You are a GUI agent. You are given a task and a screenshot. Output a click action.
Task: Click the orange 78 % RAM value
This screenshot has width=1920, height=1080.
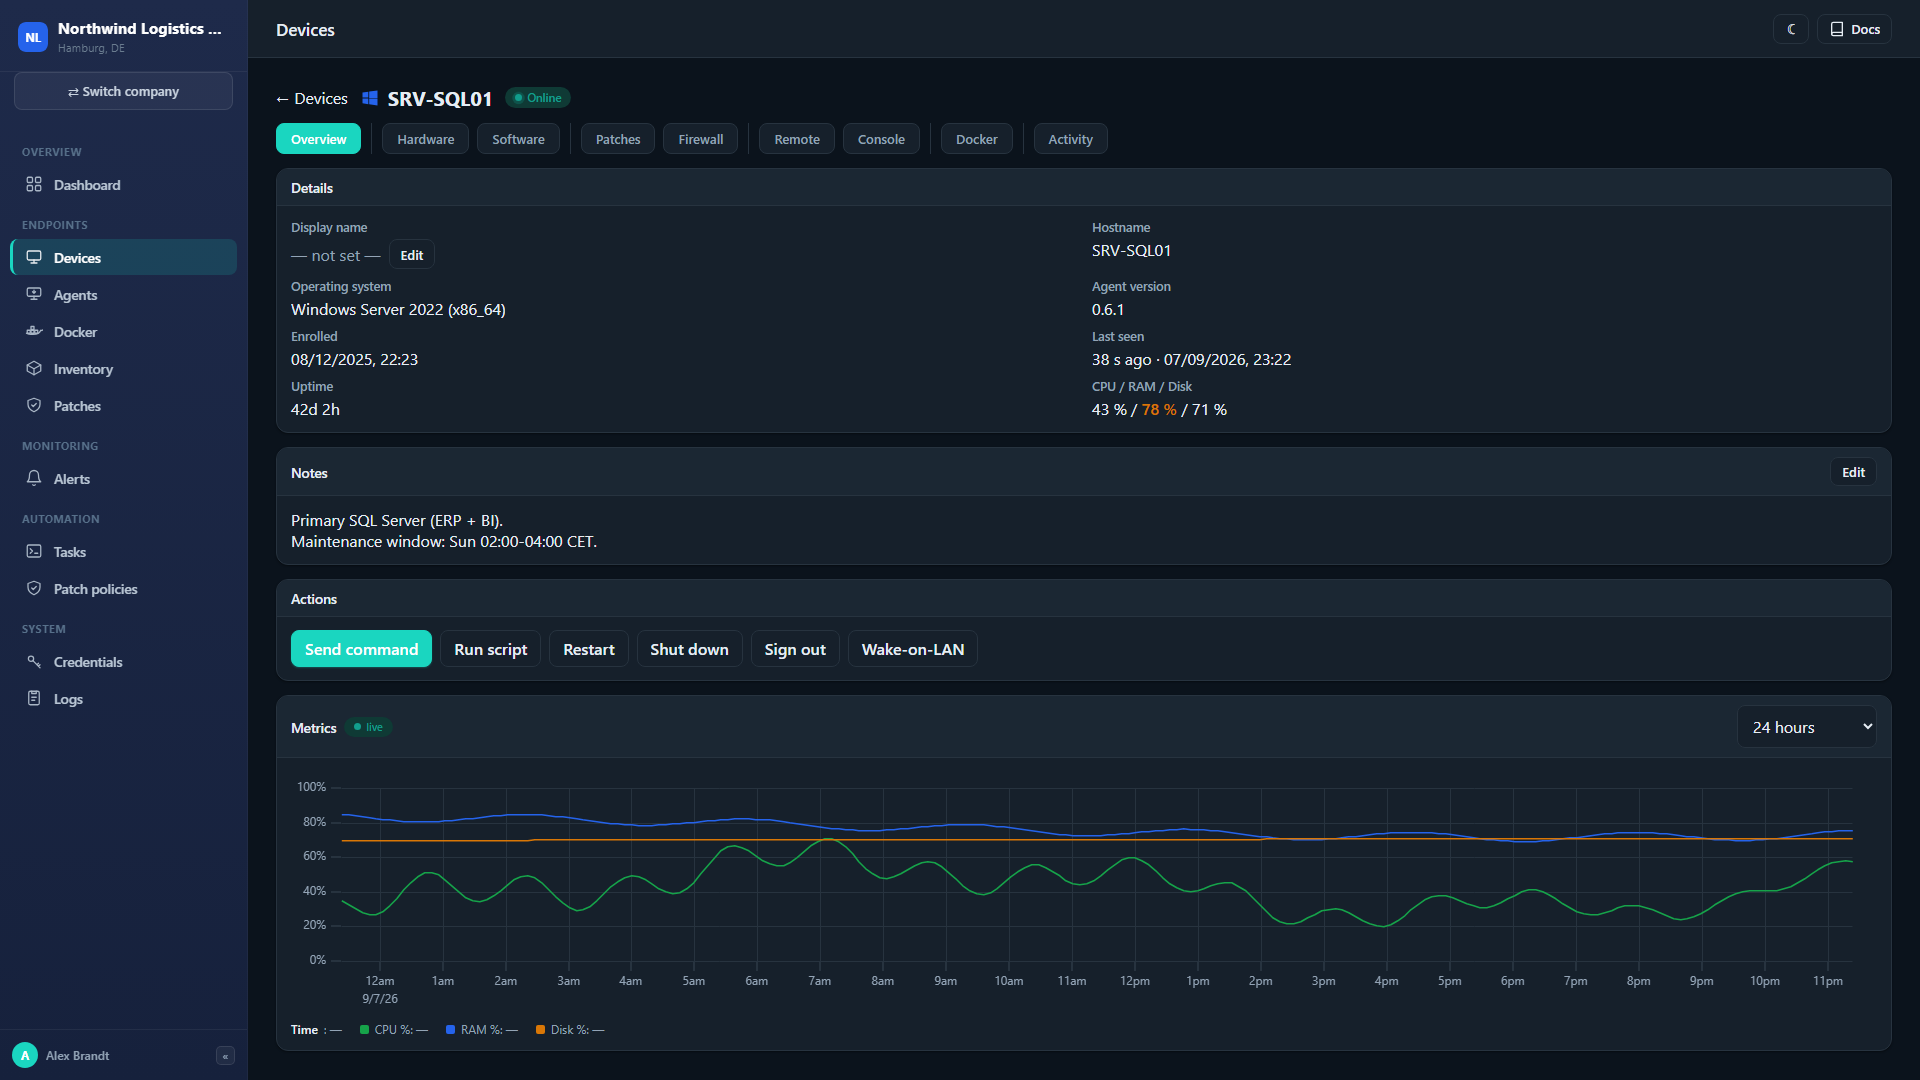pyautogui.click(x=1159, y=410)
